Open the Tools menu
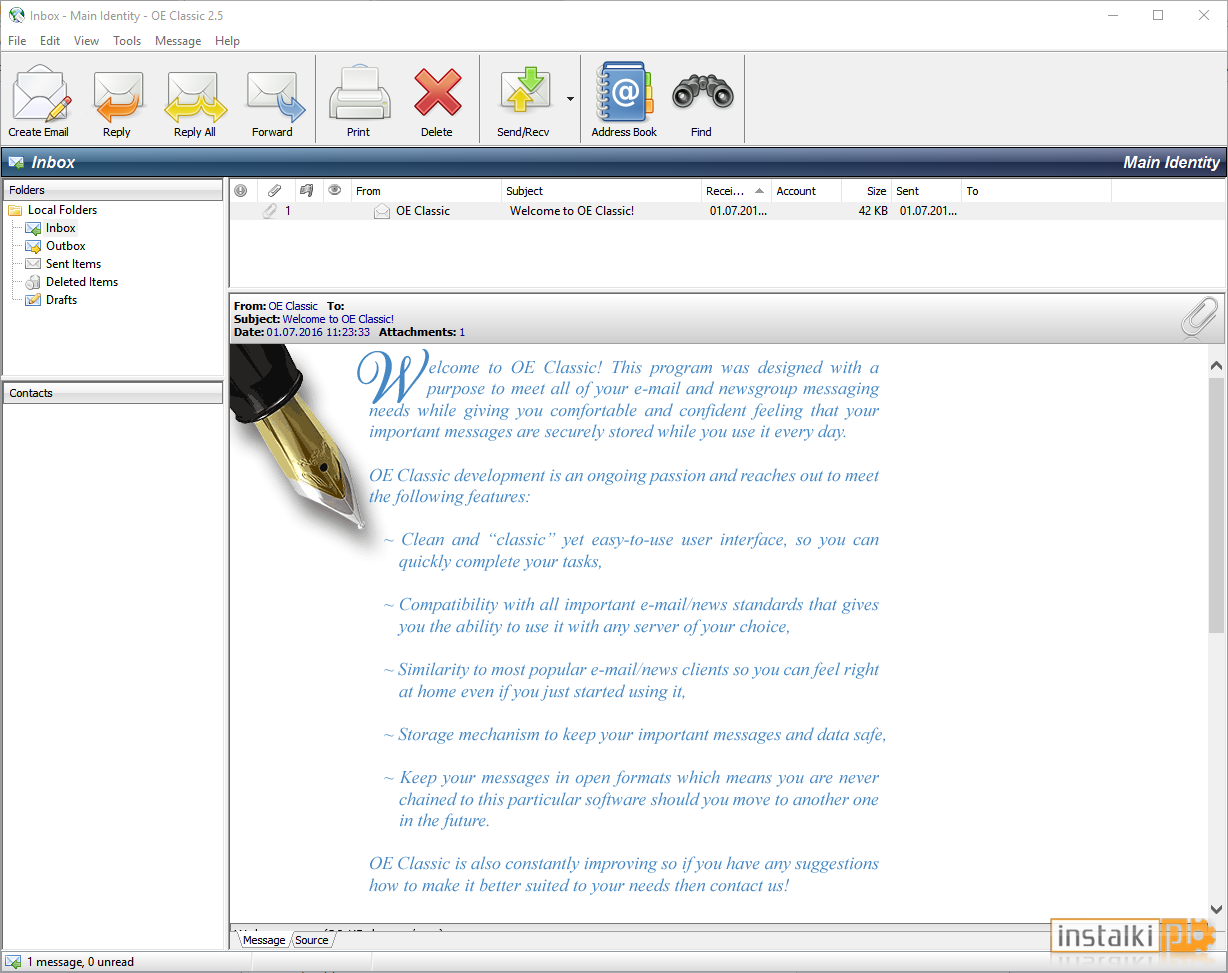 tap(127, 41)
